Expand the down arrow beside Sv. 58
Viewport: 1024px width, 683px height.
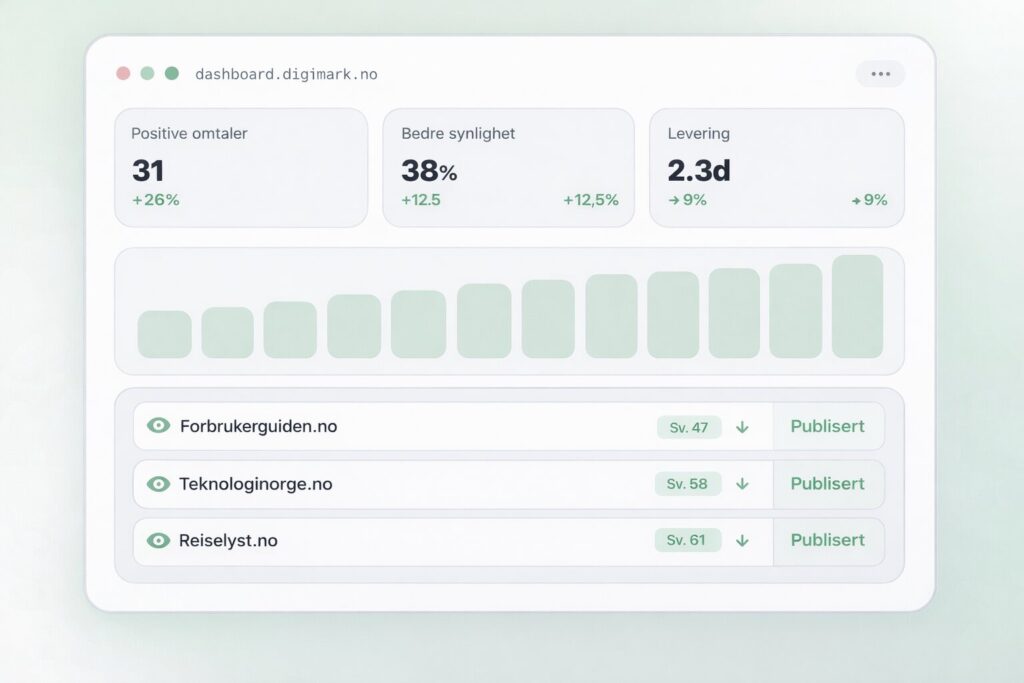coord(742,484)
